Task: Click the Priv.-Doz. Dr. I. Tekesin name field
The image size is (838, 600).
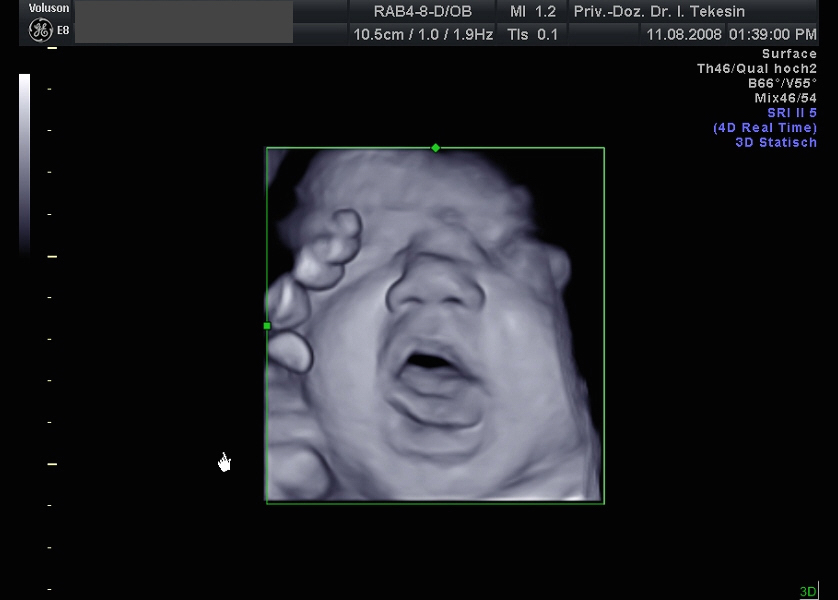Action: pos(693,12)
